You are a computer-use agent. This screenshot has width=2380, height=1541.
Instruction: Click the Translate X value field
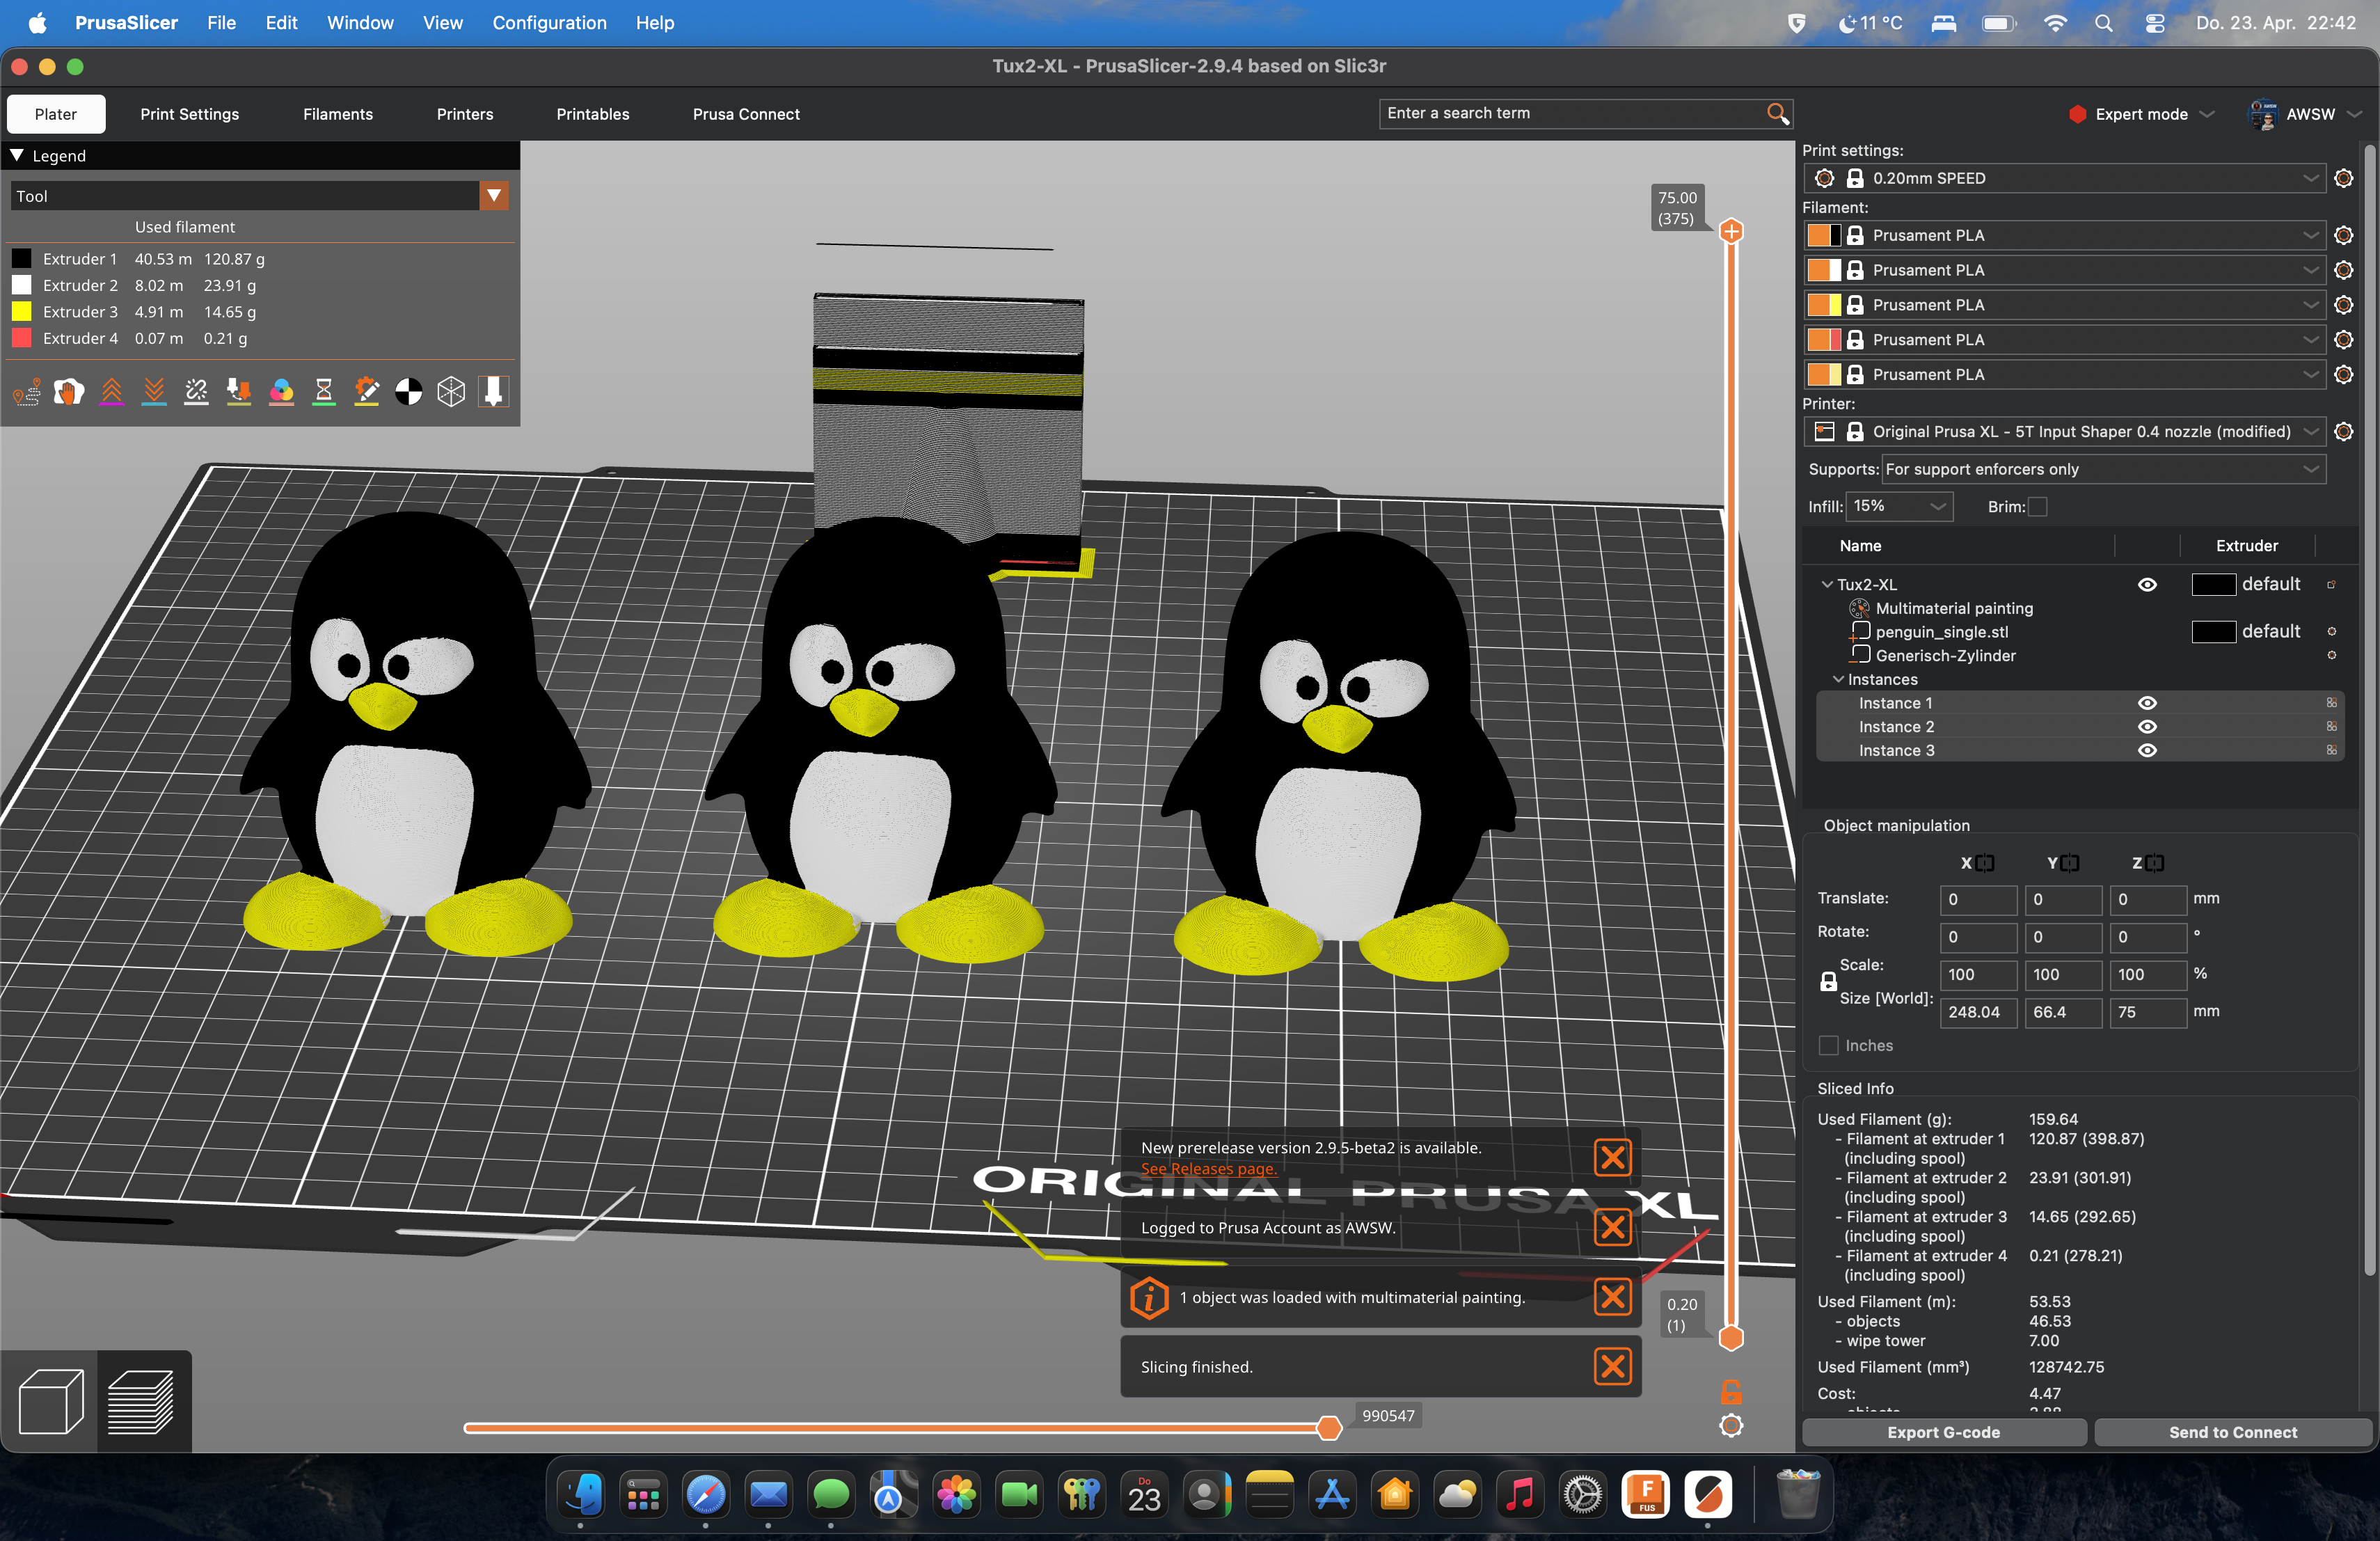pos(1978,900)
